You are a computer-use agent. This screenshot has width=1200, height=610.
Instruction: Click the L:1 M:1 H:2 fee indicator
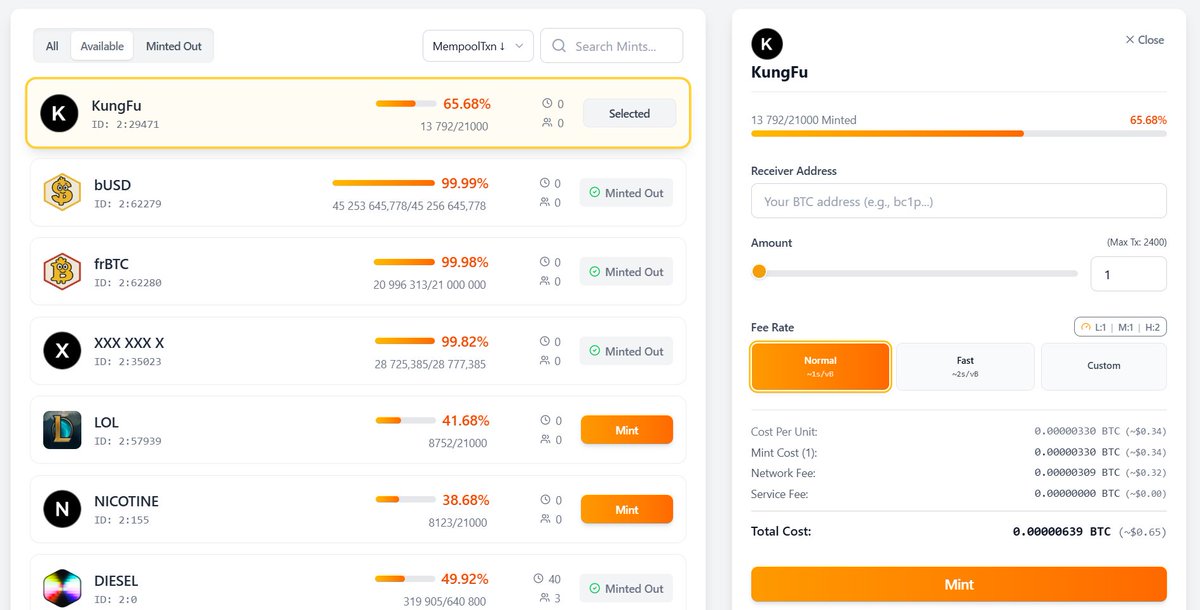click(x=1120, y=327)
